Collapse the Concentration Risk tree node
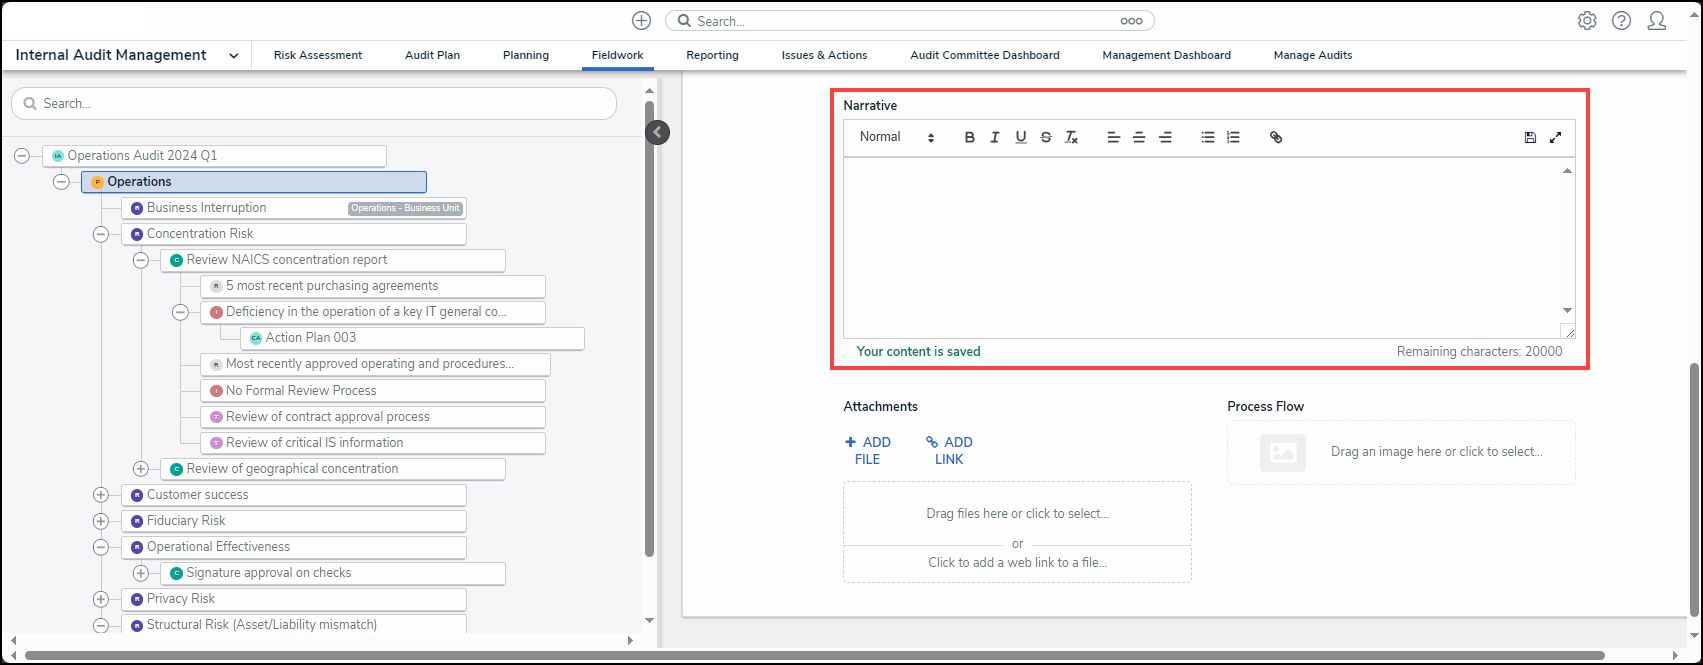This screenshot has width=1703, height=665. click(101, 234)
